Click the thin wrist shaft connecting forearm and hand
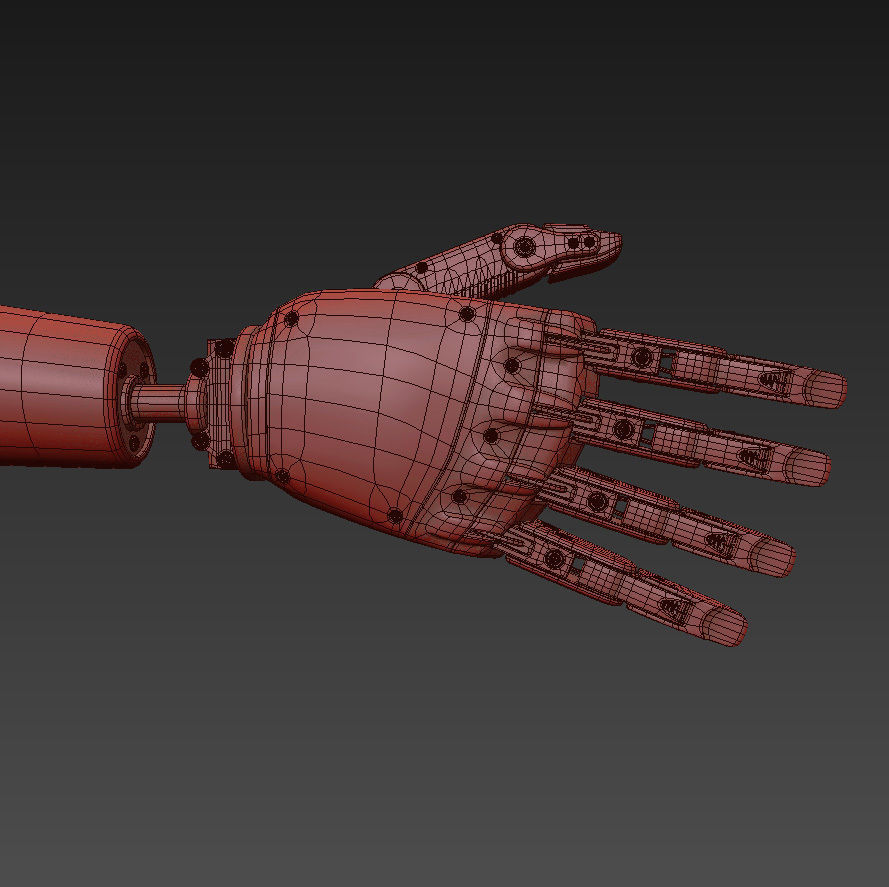889x887 pixels. point(160,403)
